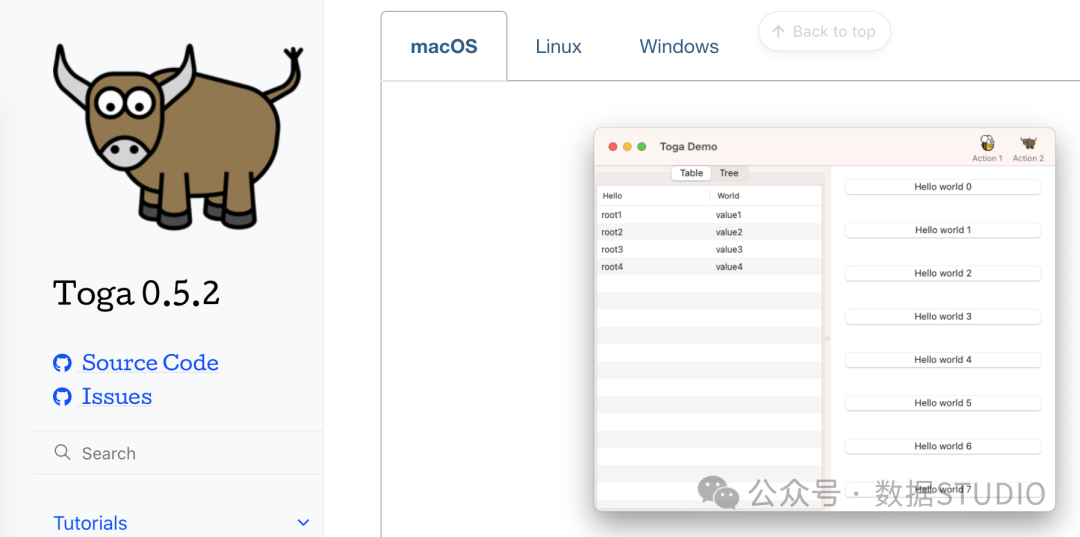Viewport: 1080px width, 537px height.
Task: Click the arrow in Back to top
Action: click(778, 32)
